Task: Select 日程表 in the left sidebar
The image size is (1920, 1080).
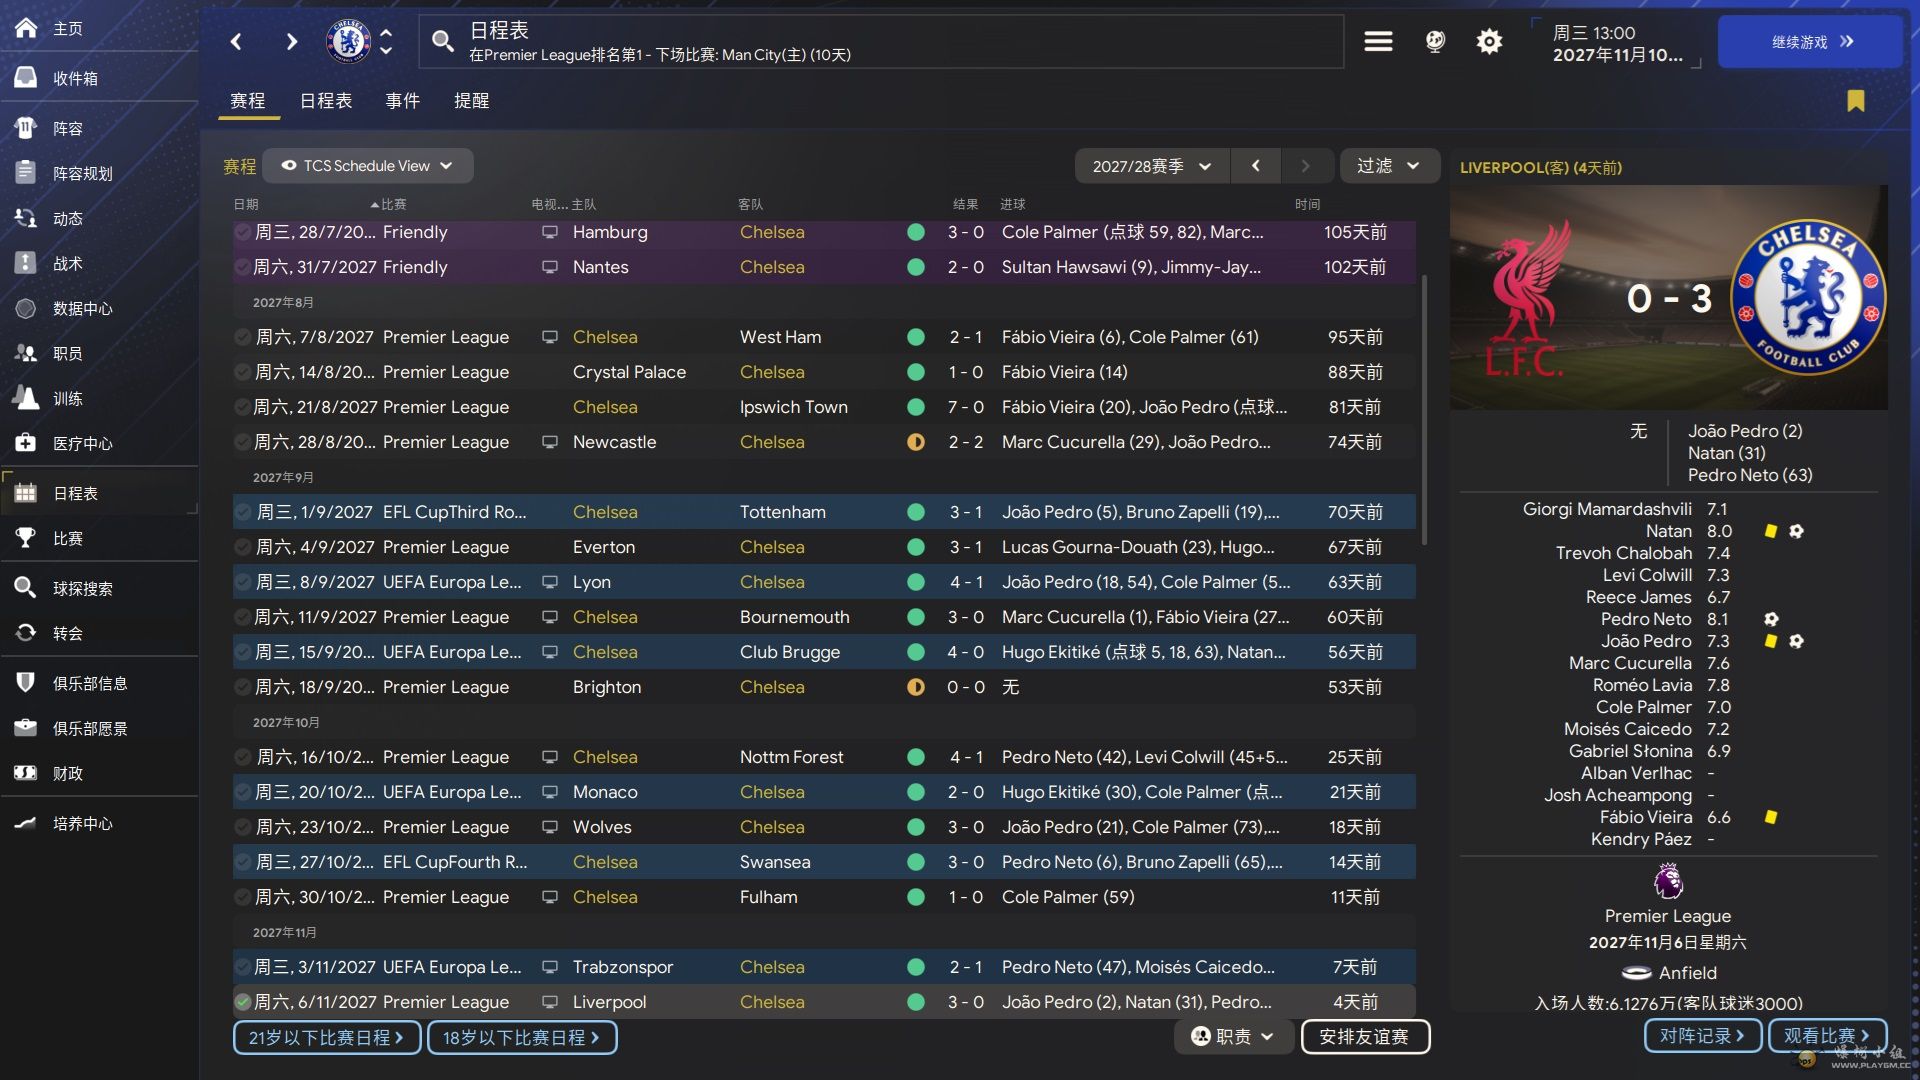Action: click(99, 493)
